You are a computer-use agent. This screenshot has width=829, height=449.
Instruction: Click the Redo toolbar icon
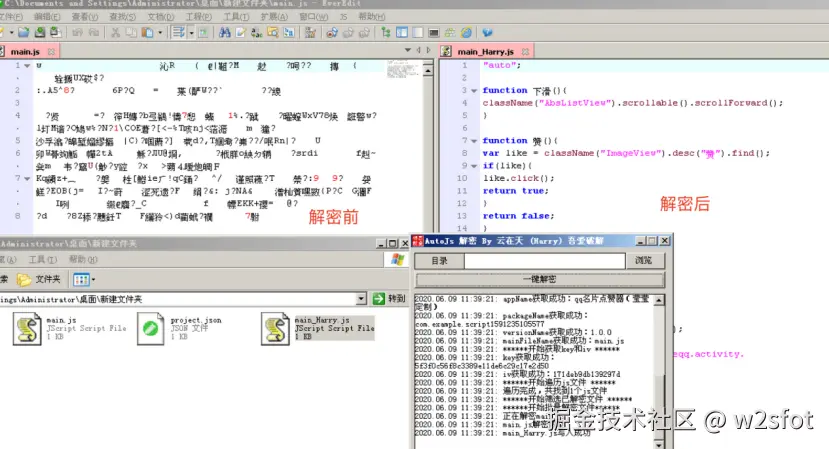point(94,33)
